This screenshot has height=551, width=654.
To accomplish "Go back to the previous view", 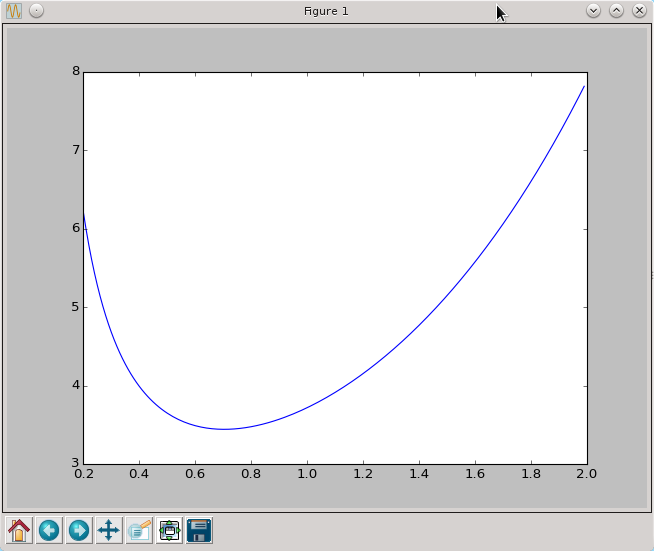I will tap(49, 530).
